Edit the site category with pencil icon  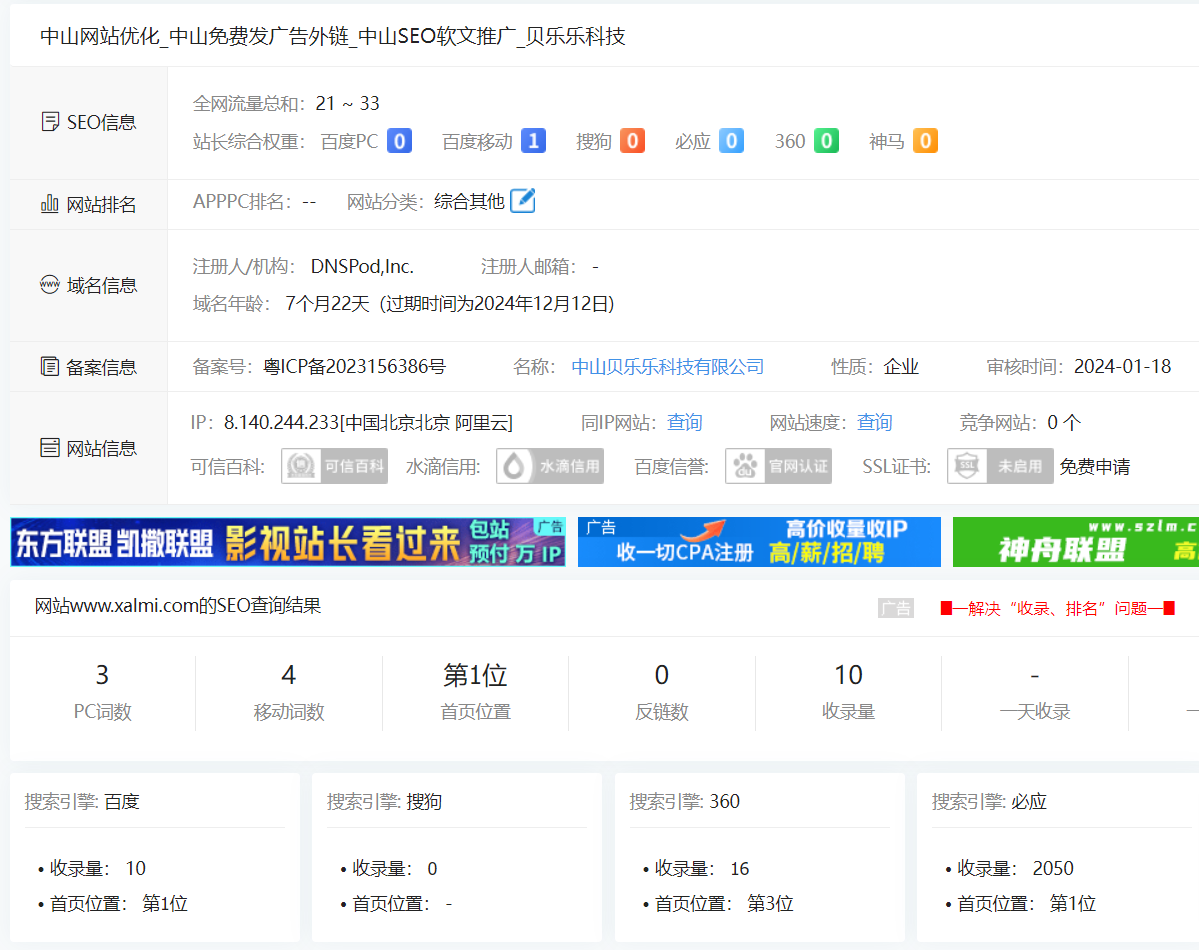pyautogui.click(x=522, y=201)
